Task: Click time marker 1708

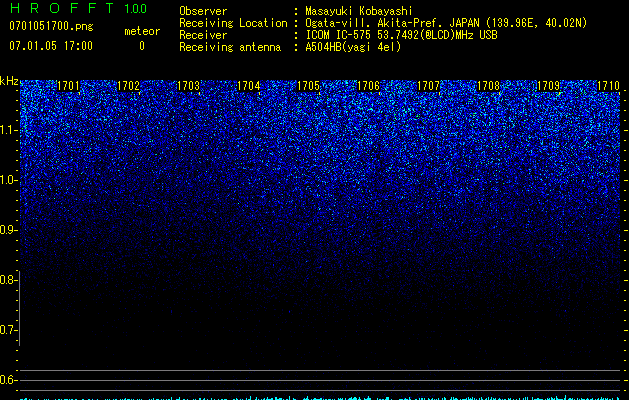Action: (488, 86)
